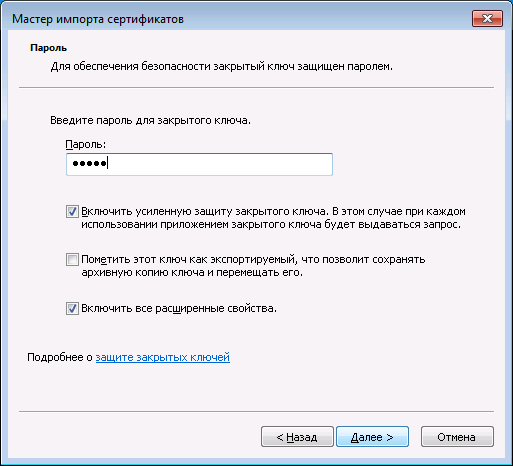Go back with the Назад button
Screen dimensions: 513x466
(297, 437)
